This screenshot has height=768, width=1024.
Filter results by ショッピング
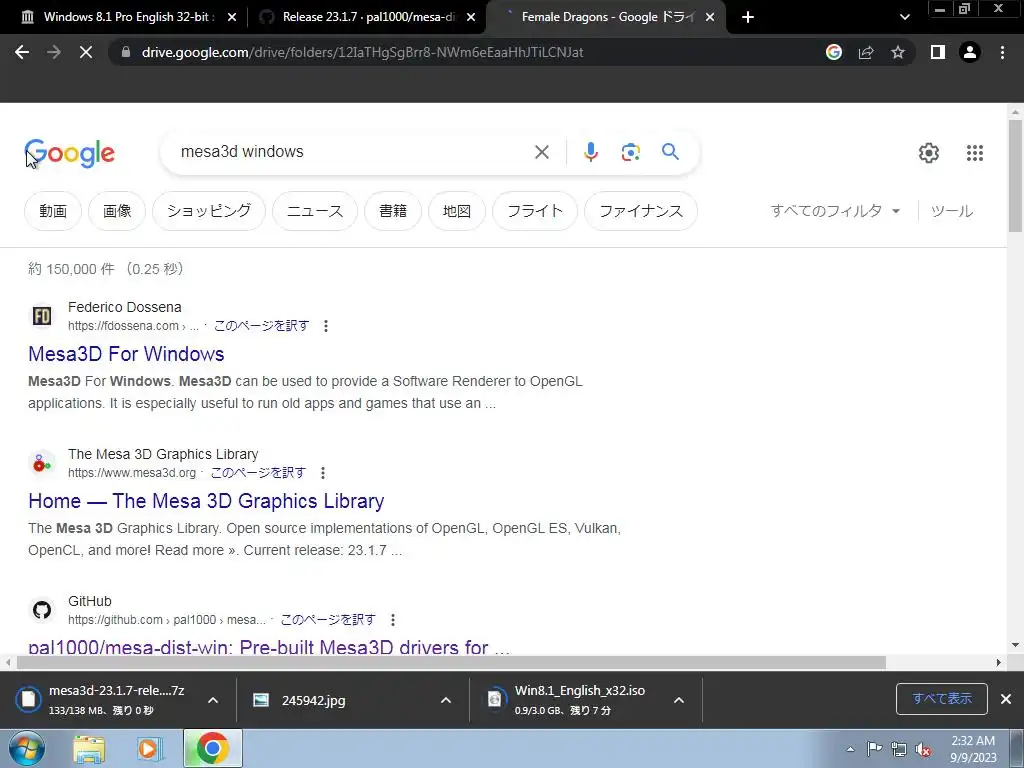coord(209,211)
